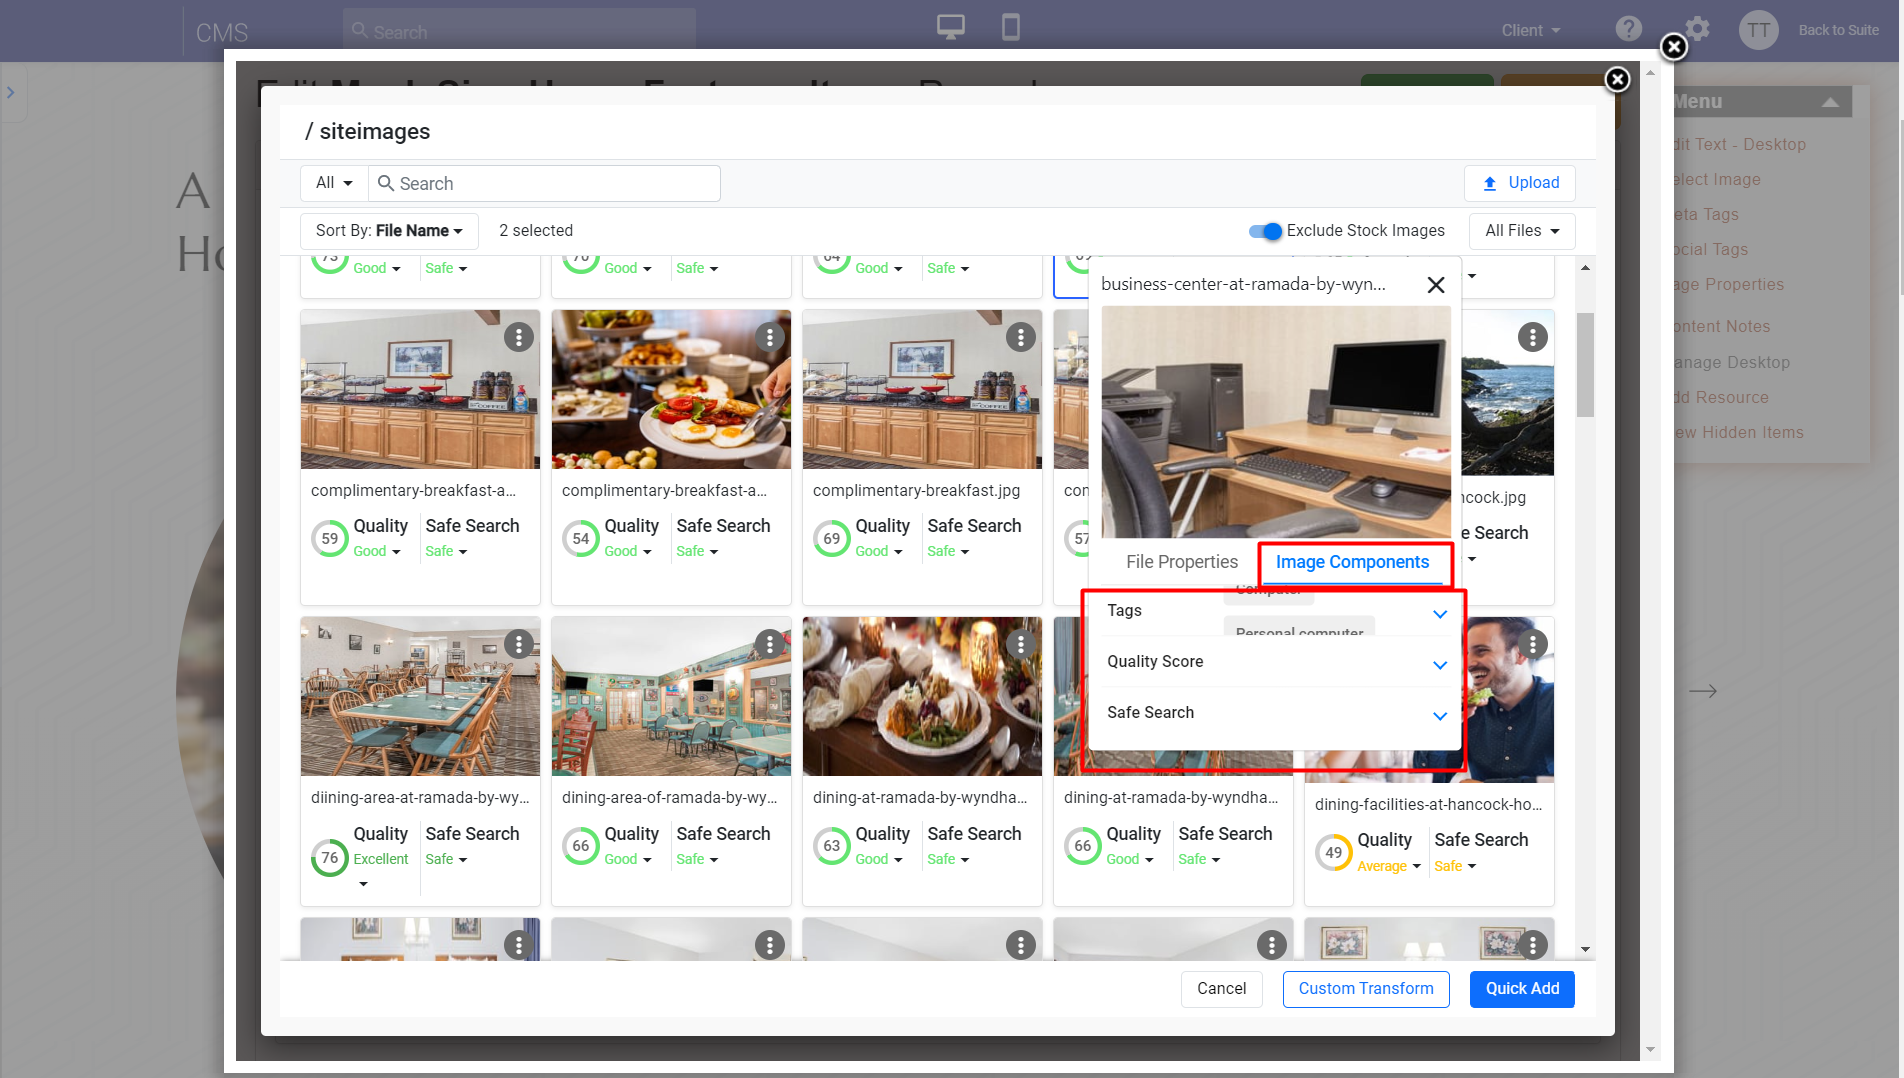1904x1078 pixels.
Task: Click Manage Desktop menu item
Action: (1732, 363)
